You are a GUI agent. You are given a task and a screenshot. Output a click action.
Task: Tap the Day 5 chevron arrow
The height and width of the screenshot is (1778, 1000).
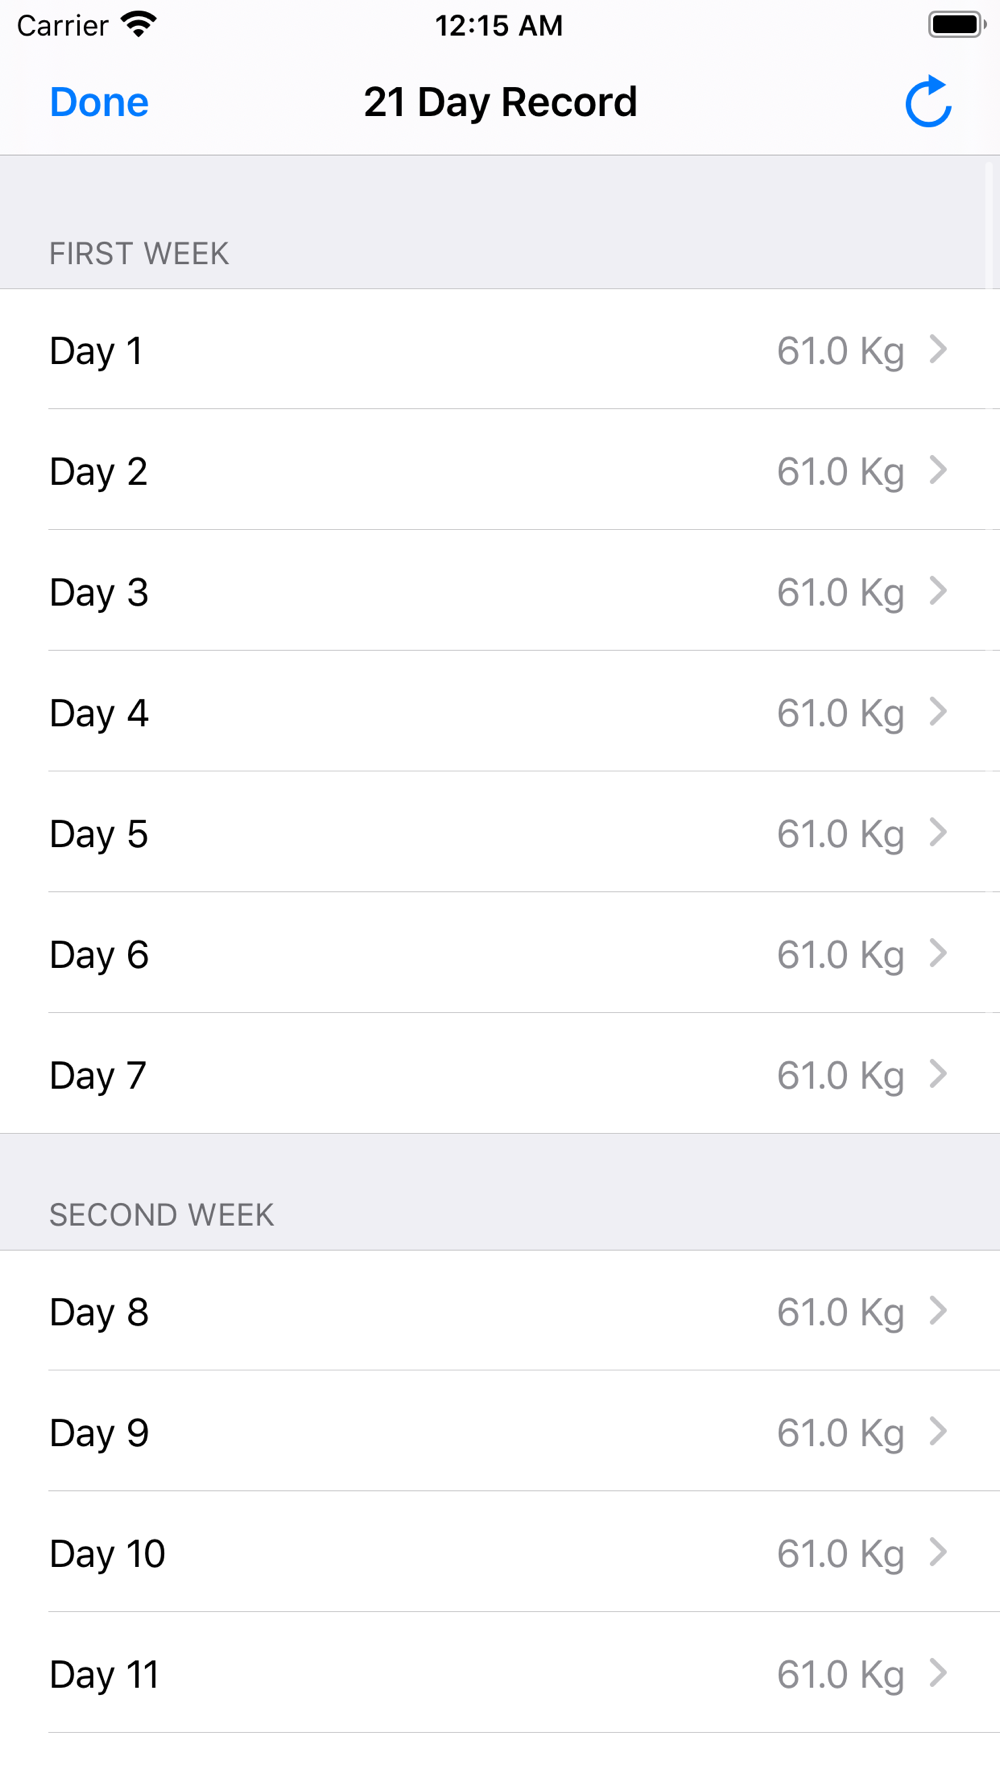coord(938,833)
